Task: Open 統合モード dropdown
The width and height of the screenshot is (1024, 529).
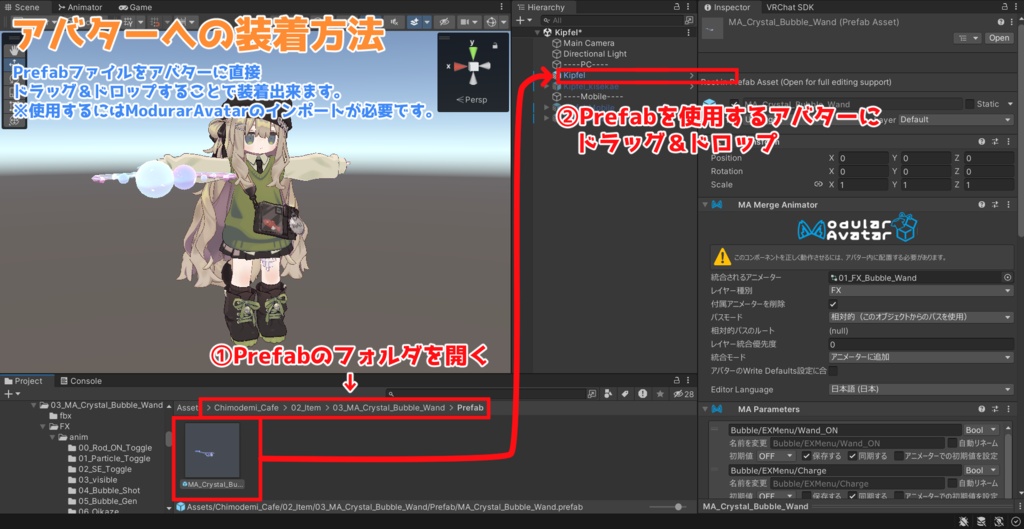Action: [920, 357]
